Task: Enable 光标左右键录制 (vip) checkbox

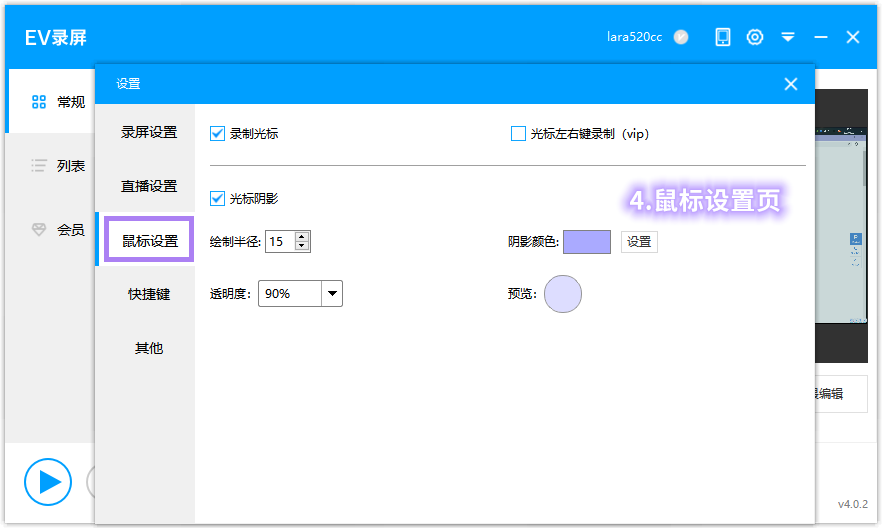Action: pos(518,133)
